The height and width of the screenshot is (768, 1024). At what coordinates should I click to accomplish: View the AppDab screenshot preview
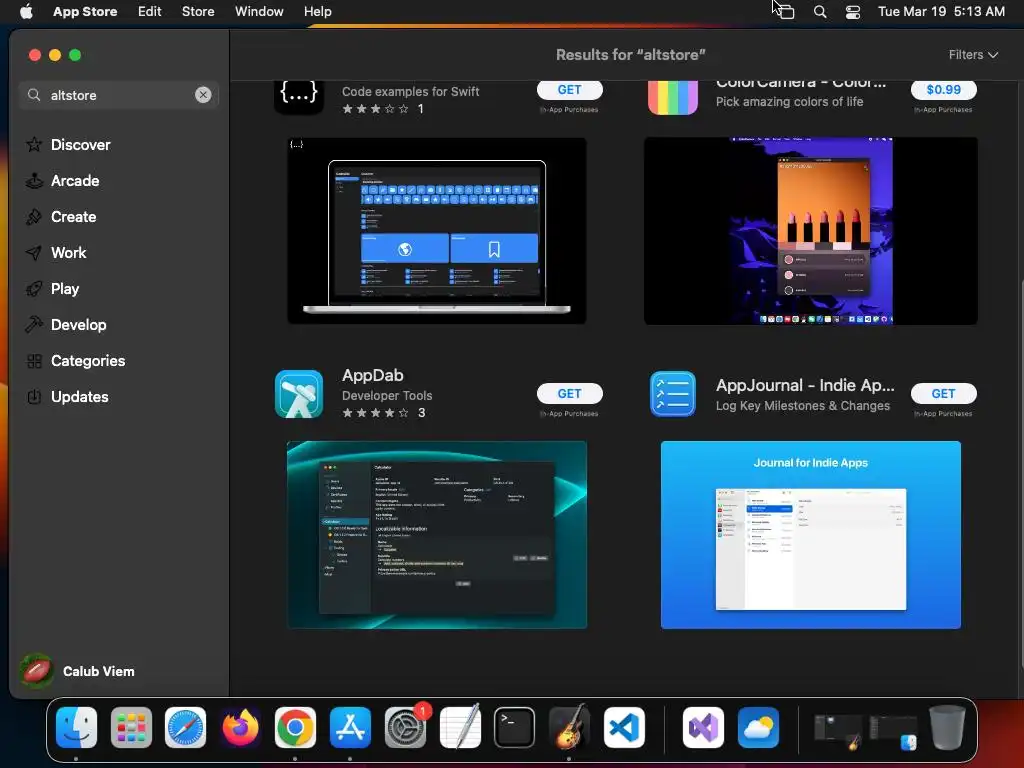437,535
